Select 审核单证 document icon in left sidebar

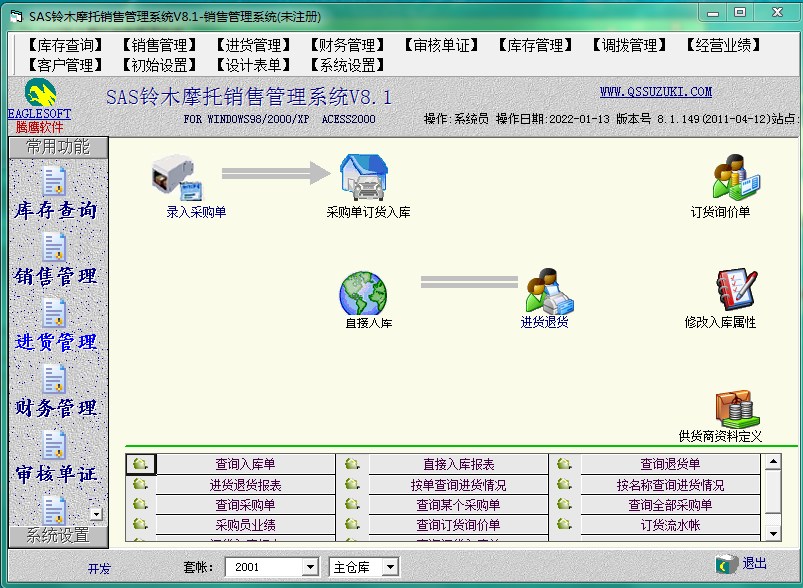54,445
